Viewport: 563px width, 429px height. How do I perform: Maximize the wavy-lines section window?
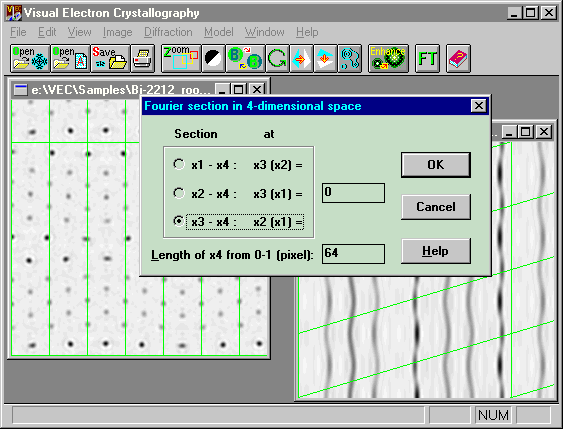[525, 132]
